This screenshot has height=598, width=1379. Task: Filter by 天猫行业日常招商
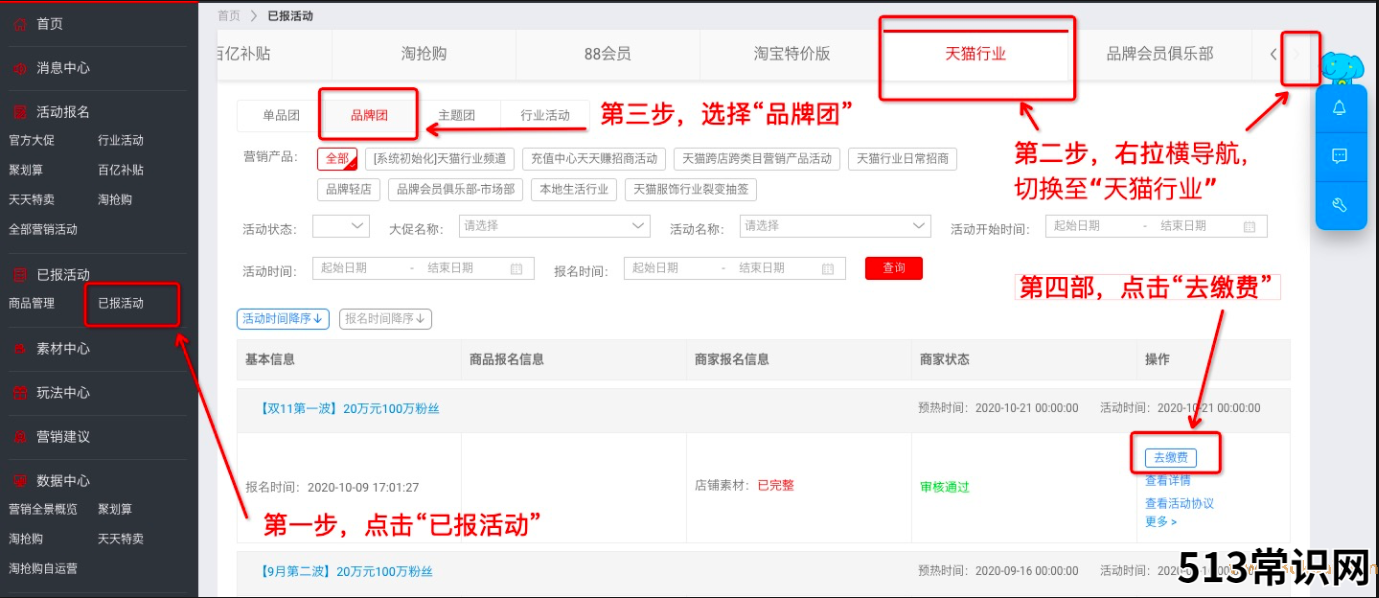click(902, 158)
